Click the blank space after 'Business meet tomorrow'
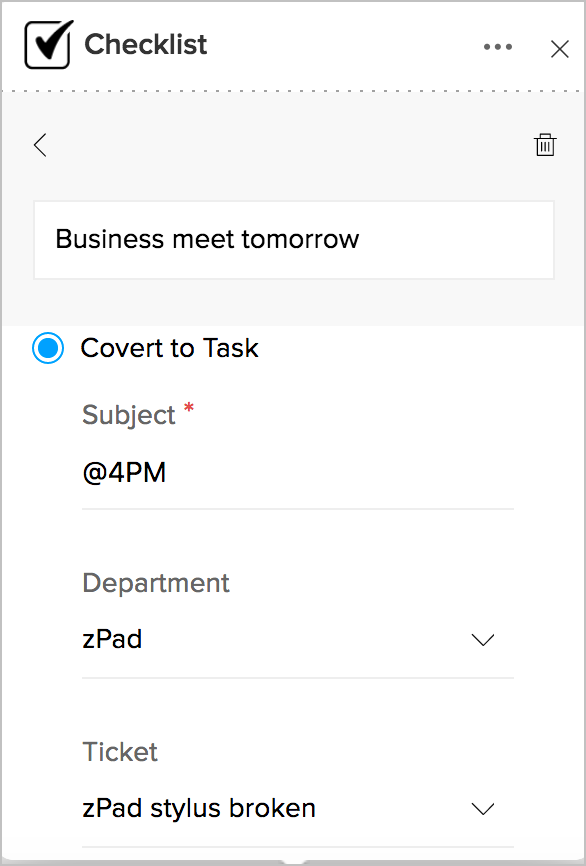Viewport: 586px width, 866px height. click(456, 240)
